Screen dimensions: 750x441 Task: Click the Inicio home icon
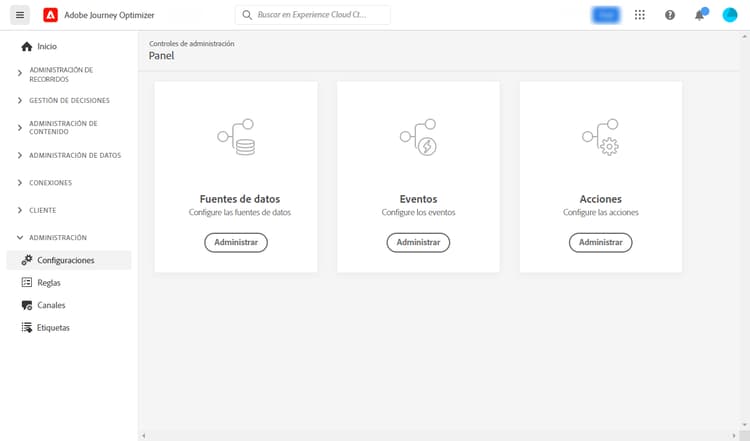click(26, 46)
